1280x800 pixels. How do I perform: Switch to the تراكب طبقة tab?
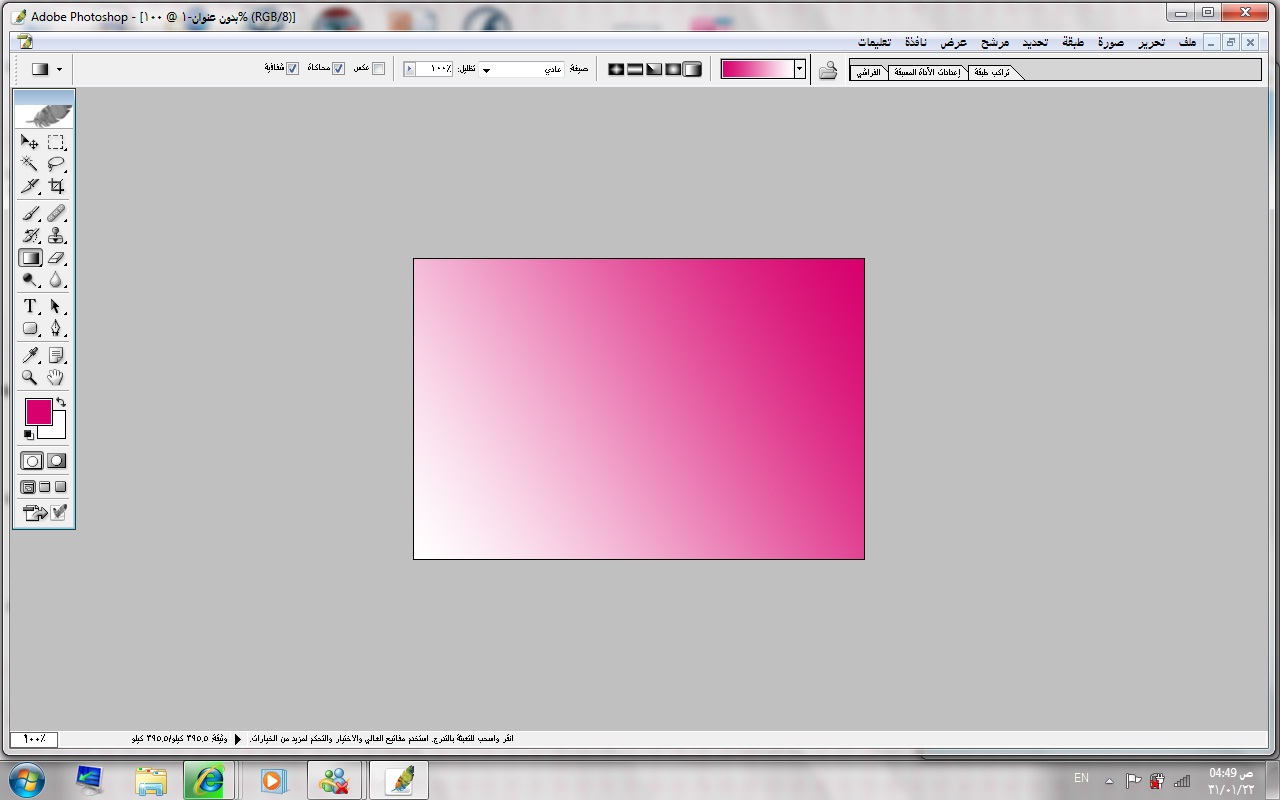click(992, 72)
